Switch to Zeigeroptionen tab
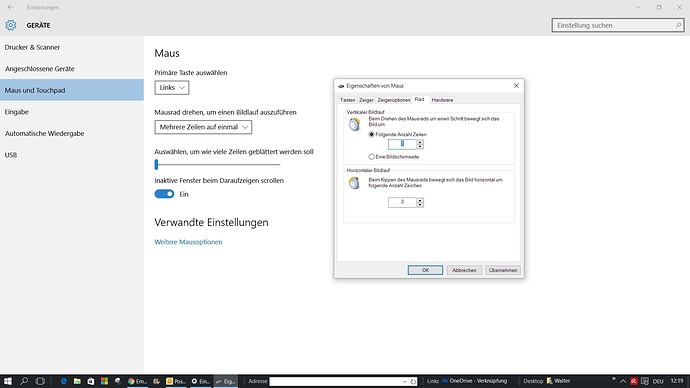This screenshot has height=388, width=690. [x=394, y=100]
